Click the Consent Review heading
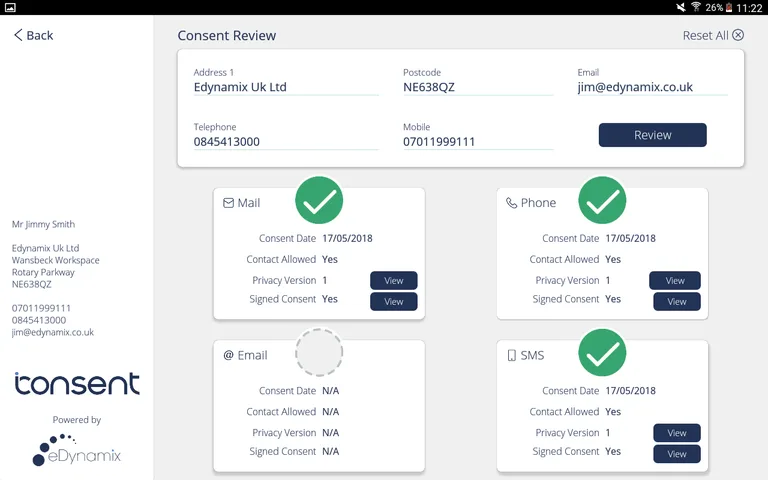The image size is (768, 480). pos(227,35)
